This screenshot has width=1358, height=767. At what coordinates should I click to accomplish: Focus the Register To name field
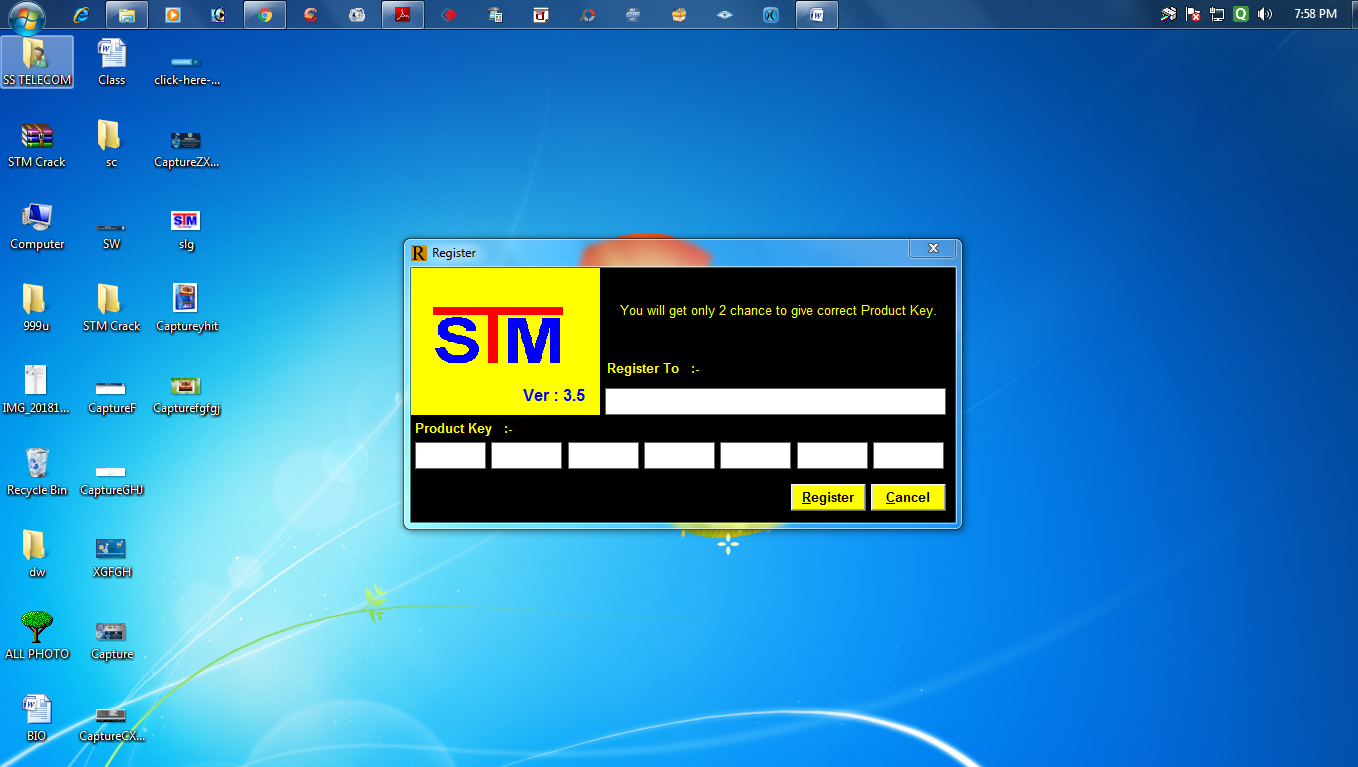[x=775, y=401]
